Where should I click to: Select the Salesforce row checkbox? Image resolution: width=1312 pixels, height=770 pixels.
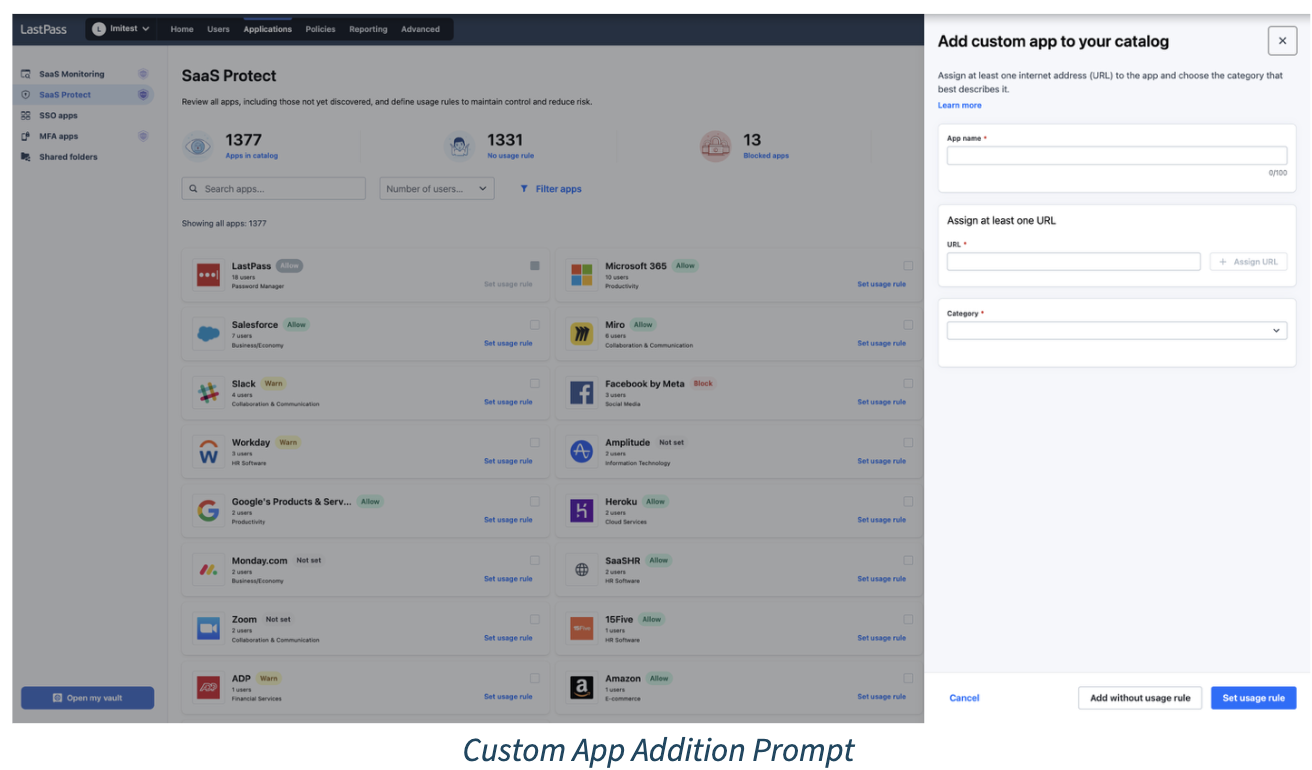coord(535,325)
